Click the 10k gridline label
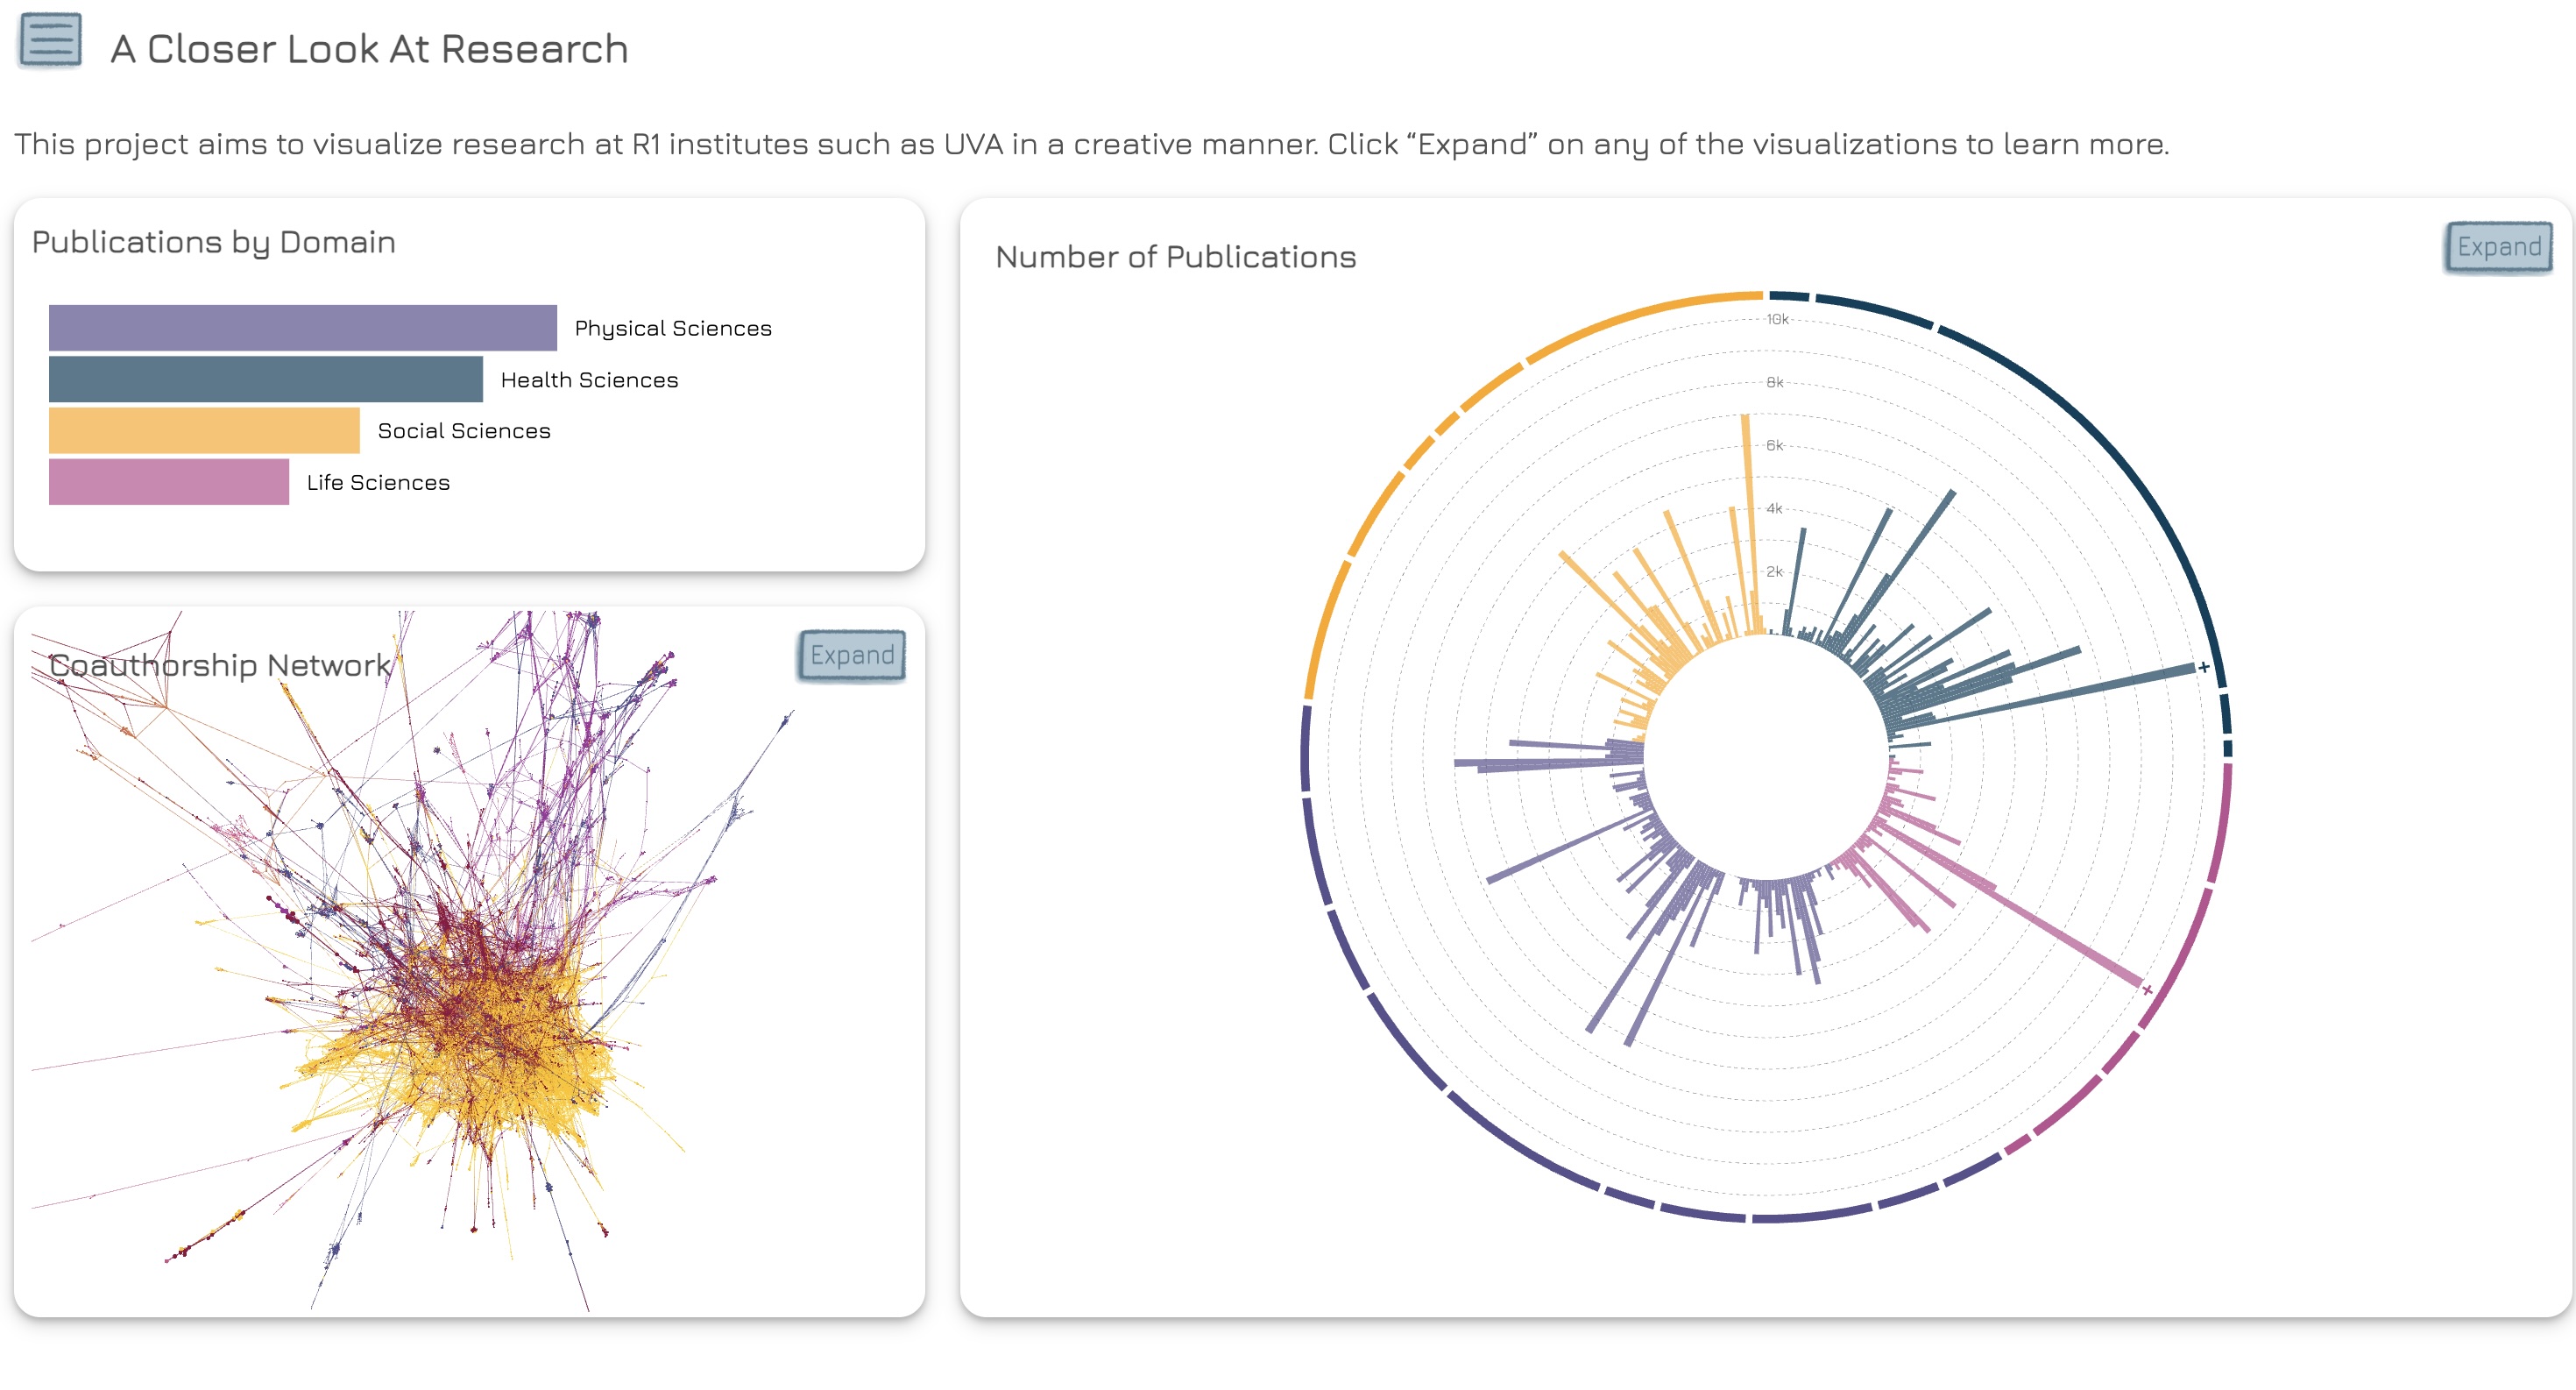 1777,319
